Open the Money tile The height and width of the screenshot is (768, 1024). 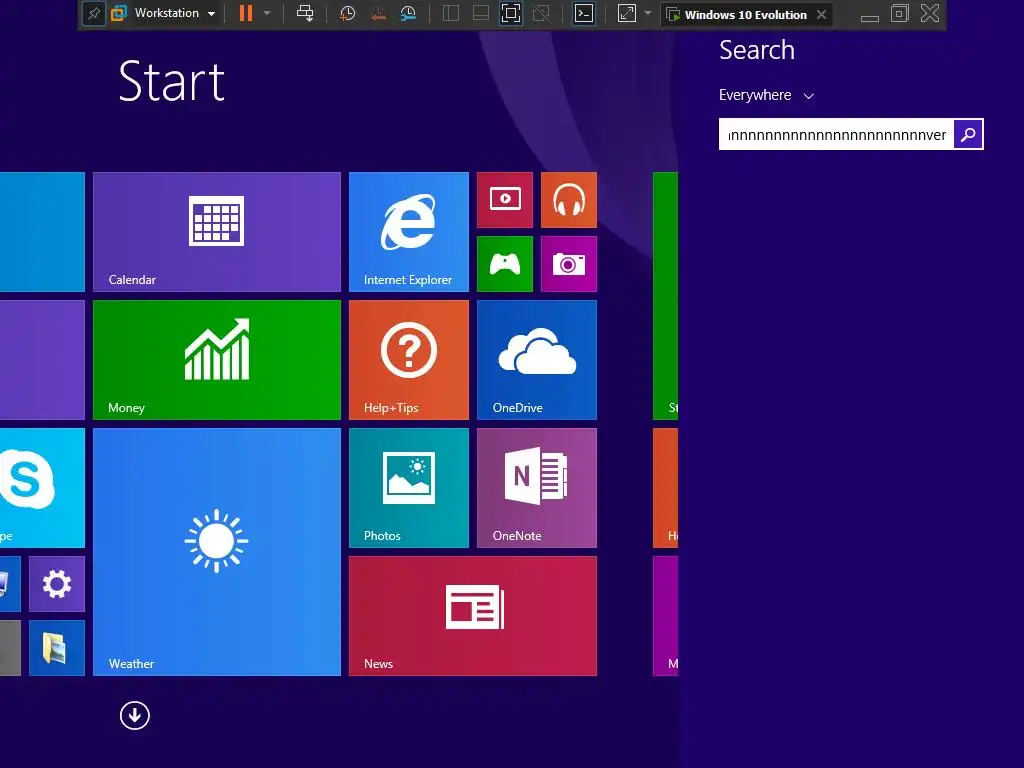[x=217, y=360]
